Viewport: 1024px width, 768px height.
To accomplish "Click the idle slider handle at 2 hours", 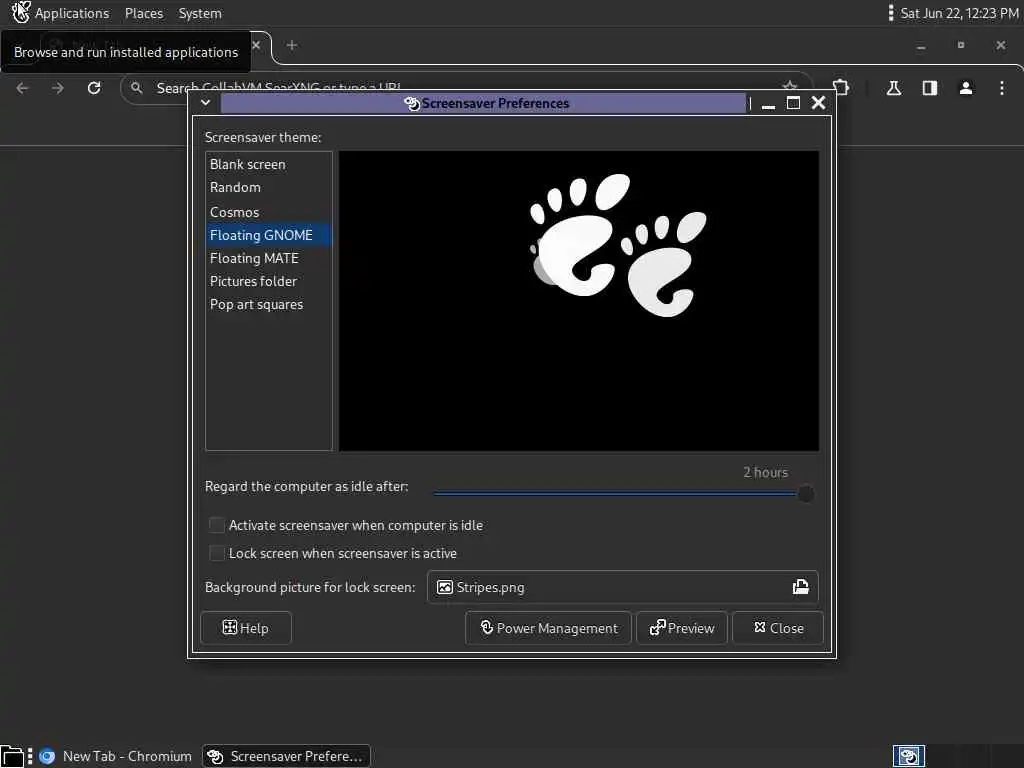I will point(806,494).
